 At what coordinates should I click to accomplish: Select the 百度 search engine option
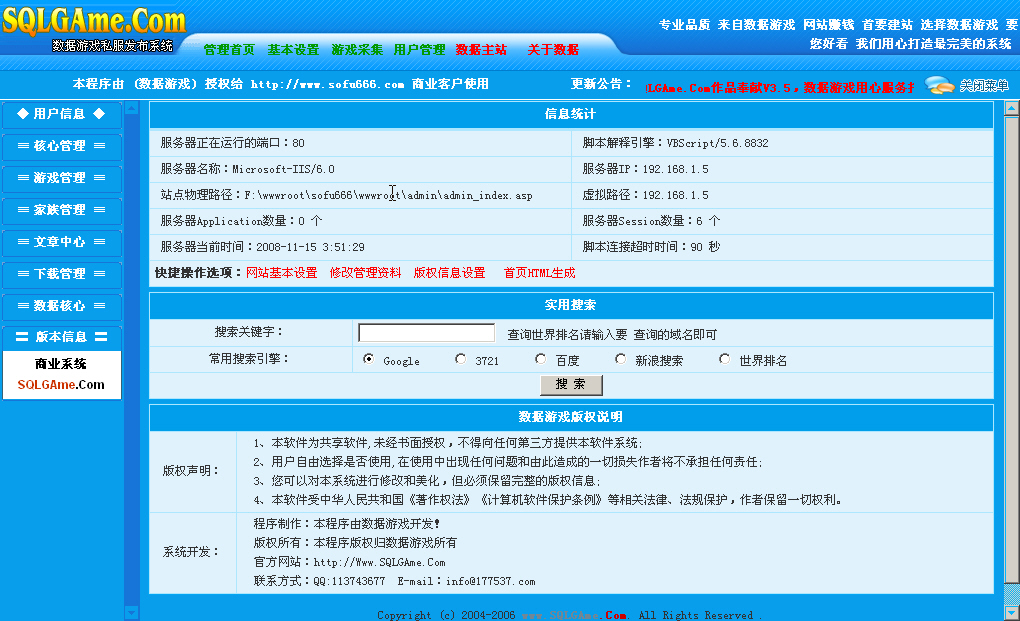point(540,359)
